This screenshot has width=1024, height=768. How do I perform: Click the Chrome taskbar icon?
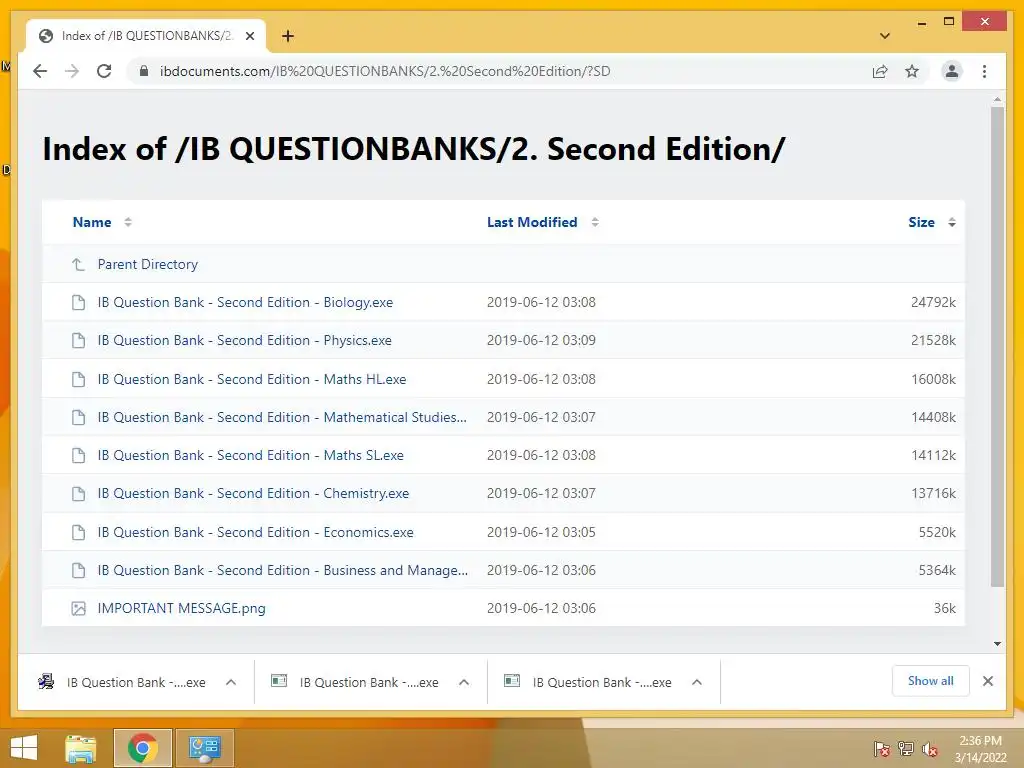tap(143, 748)
